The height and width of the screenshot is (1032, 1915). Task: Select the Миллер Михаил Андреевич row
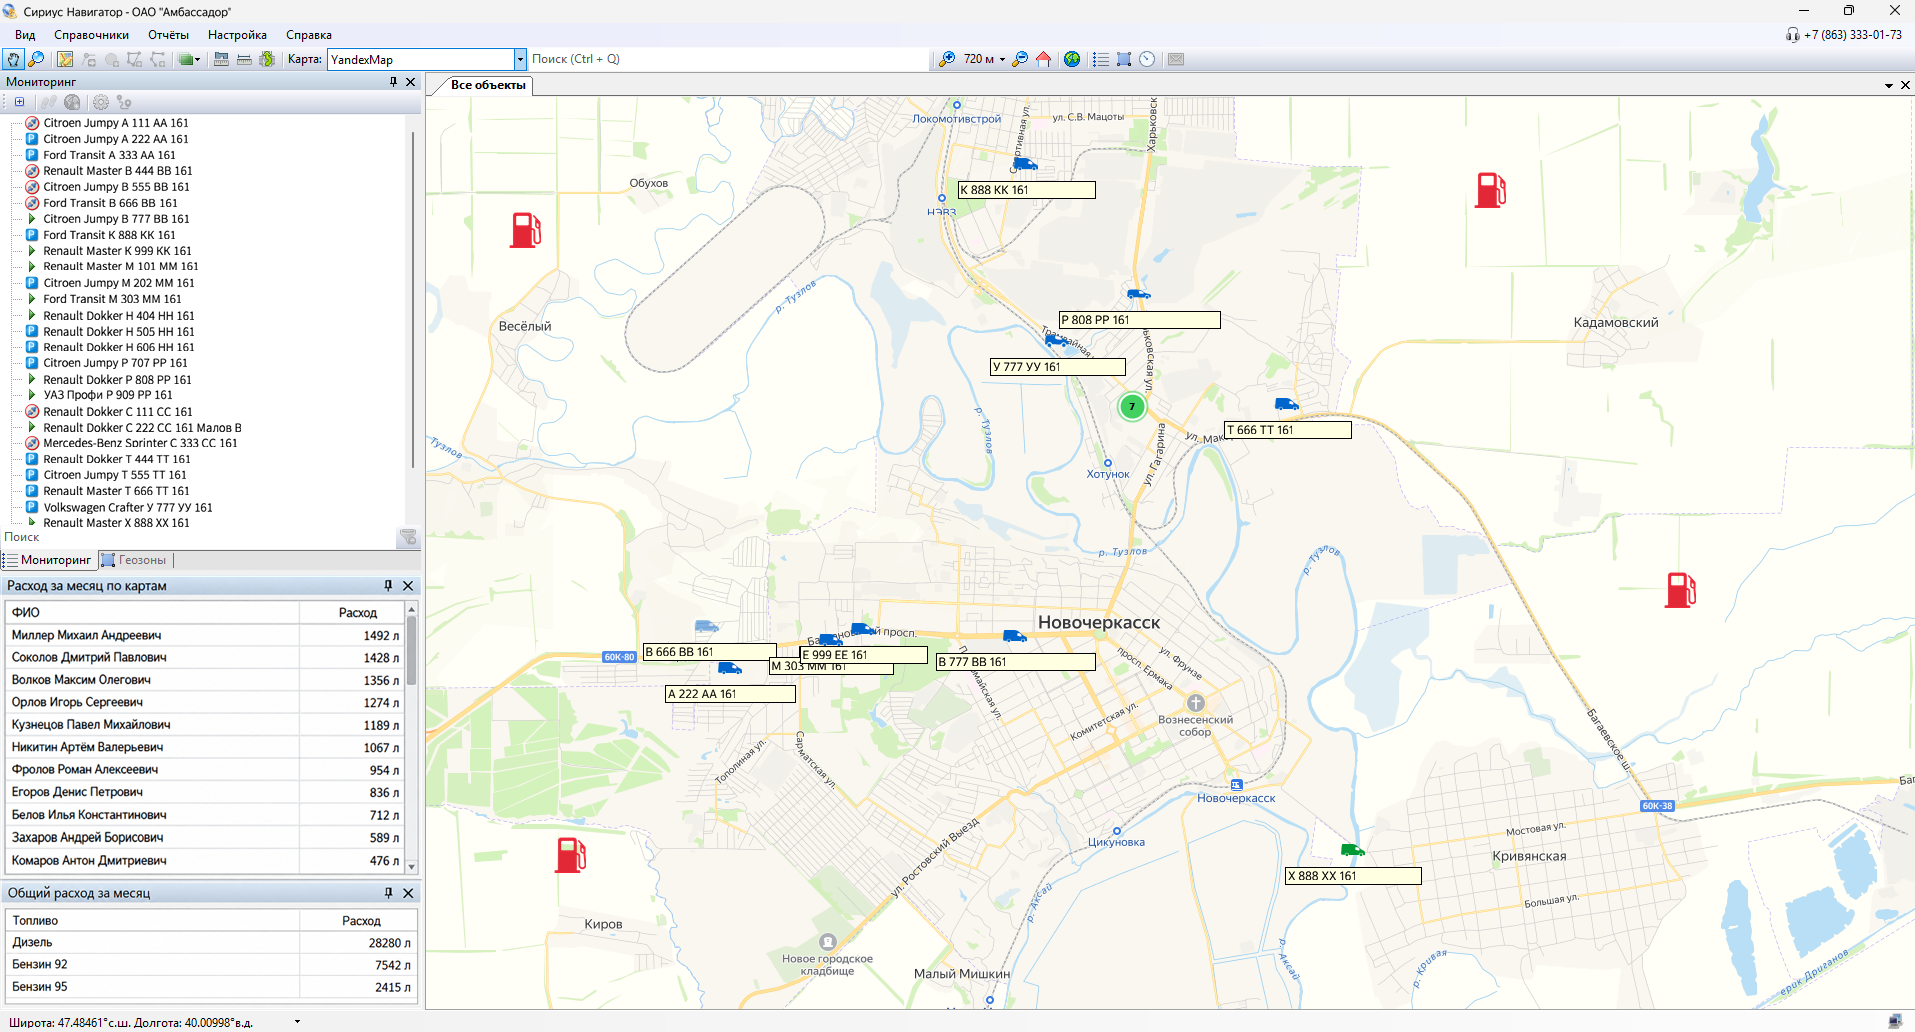[x=204, y=635]
